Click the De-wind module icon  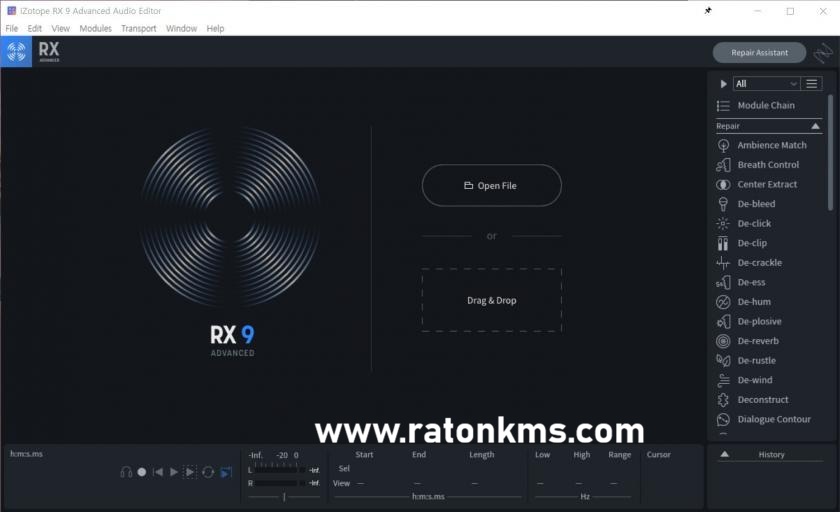tap(723, 380)
